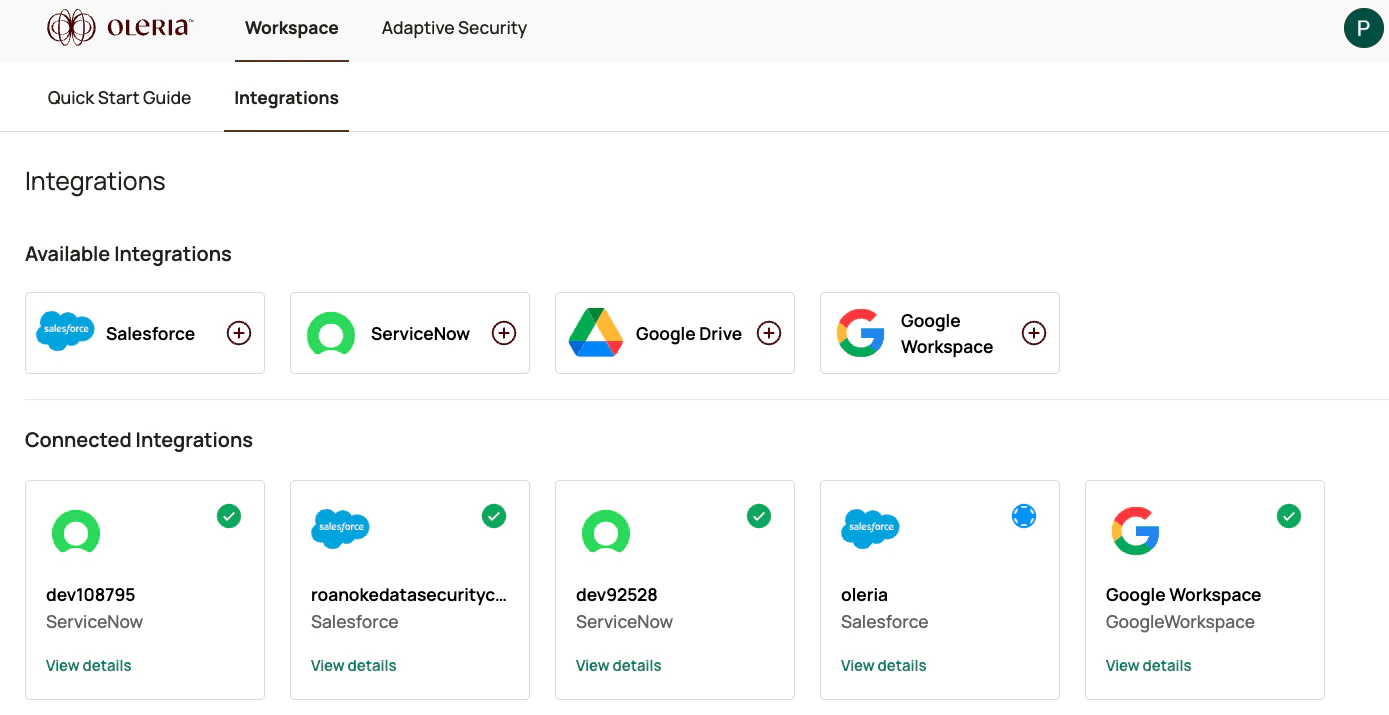This screenshot has height=715, width=1389.
Task: View details for dev108795
Action: click(x=89, y=666)
